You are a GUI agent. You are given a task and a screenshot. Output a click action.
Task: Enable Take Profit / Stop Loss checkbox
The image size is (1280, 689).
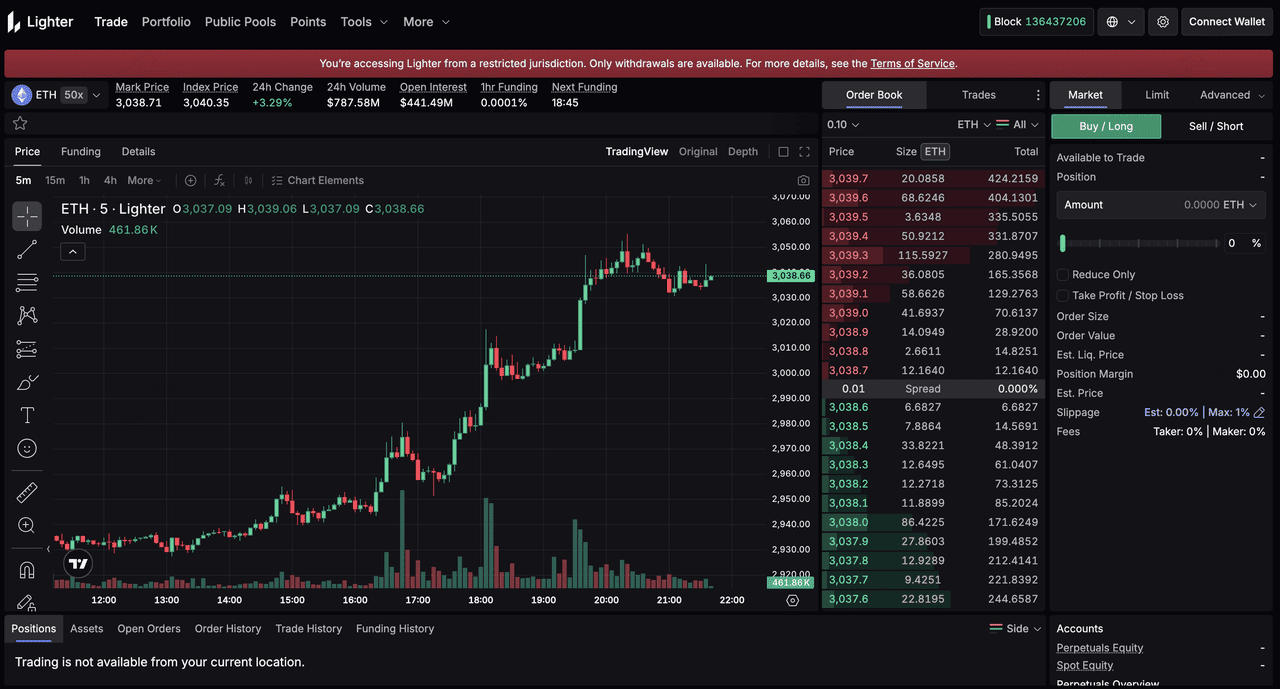(1063, 296)
